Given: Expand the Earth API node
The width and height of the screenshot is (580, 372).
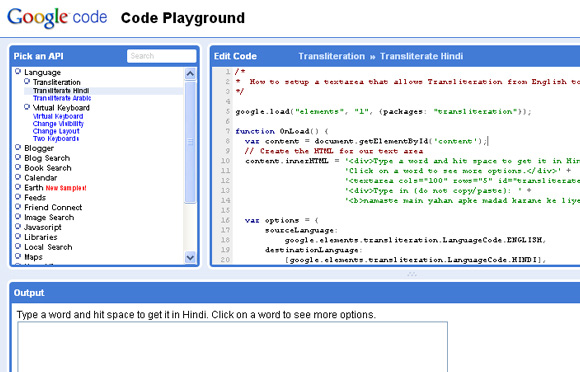Looking at the screenshot, I should pyautogui.click(x=18, y=187).
